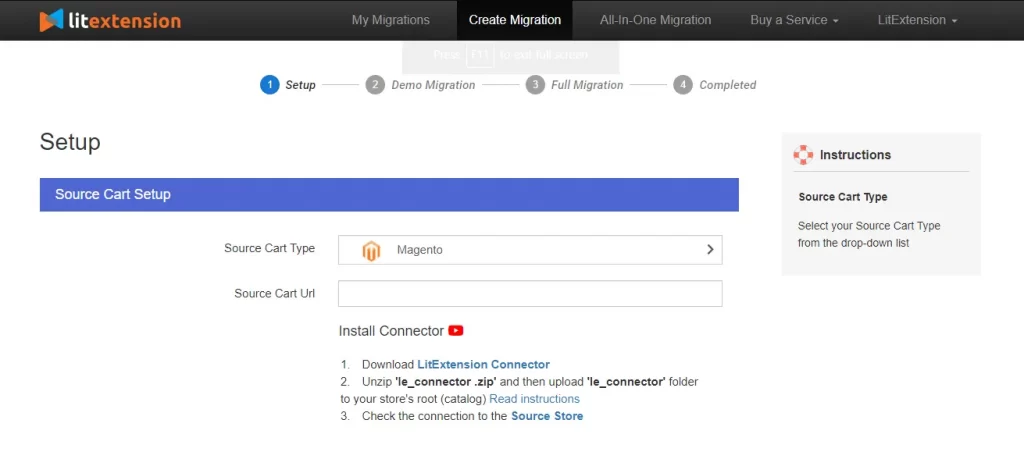1024x452 pixels.
Task: Focus the Source Cart Url field
Action: click(x=530, y=293)
